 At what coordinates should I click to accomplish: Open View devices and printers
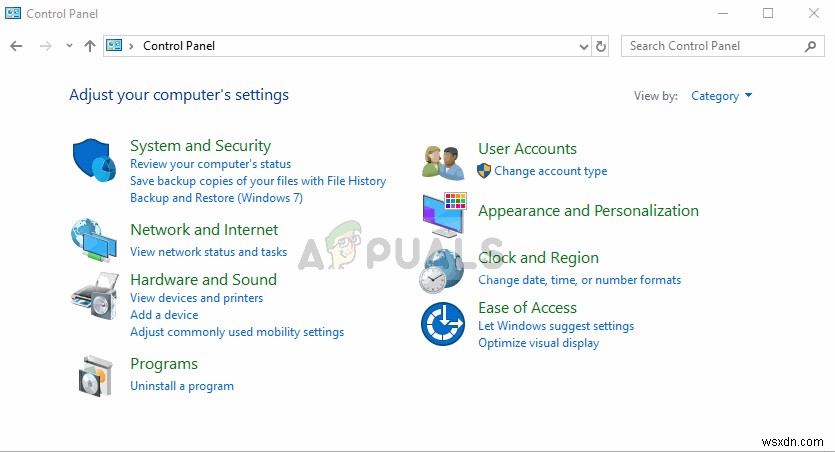(197, 298)
